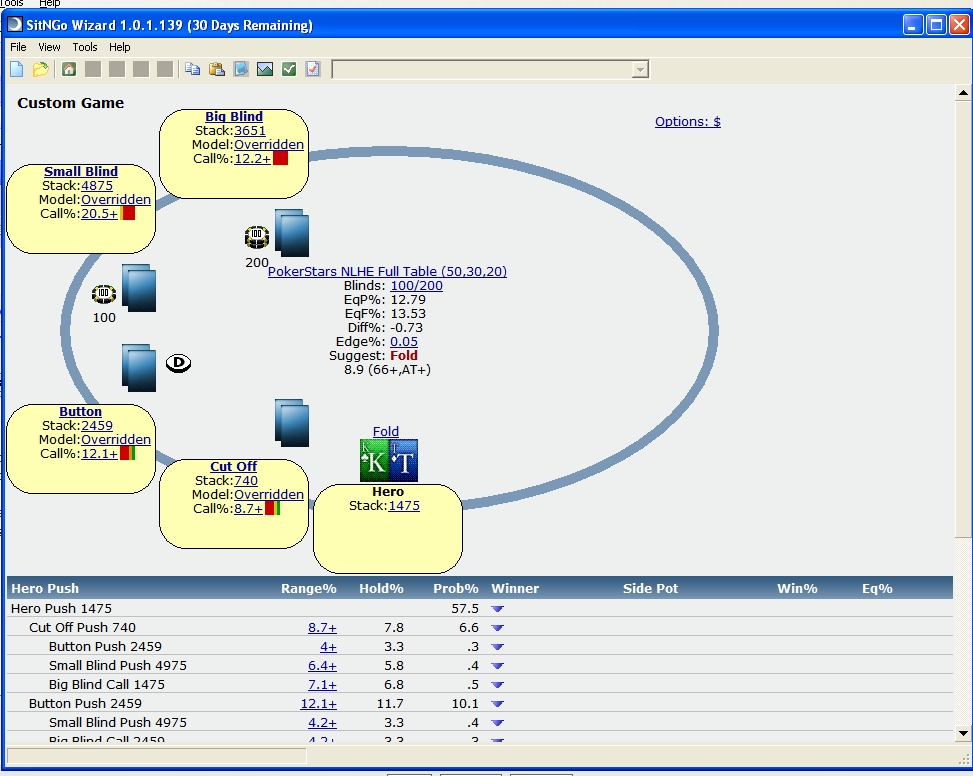The width and height of the screenshot is (973, 776).
Task: Click the Fold link above Hero's cards
Action: point(385,431)
